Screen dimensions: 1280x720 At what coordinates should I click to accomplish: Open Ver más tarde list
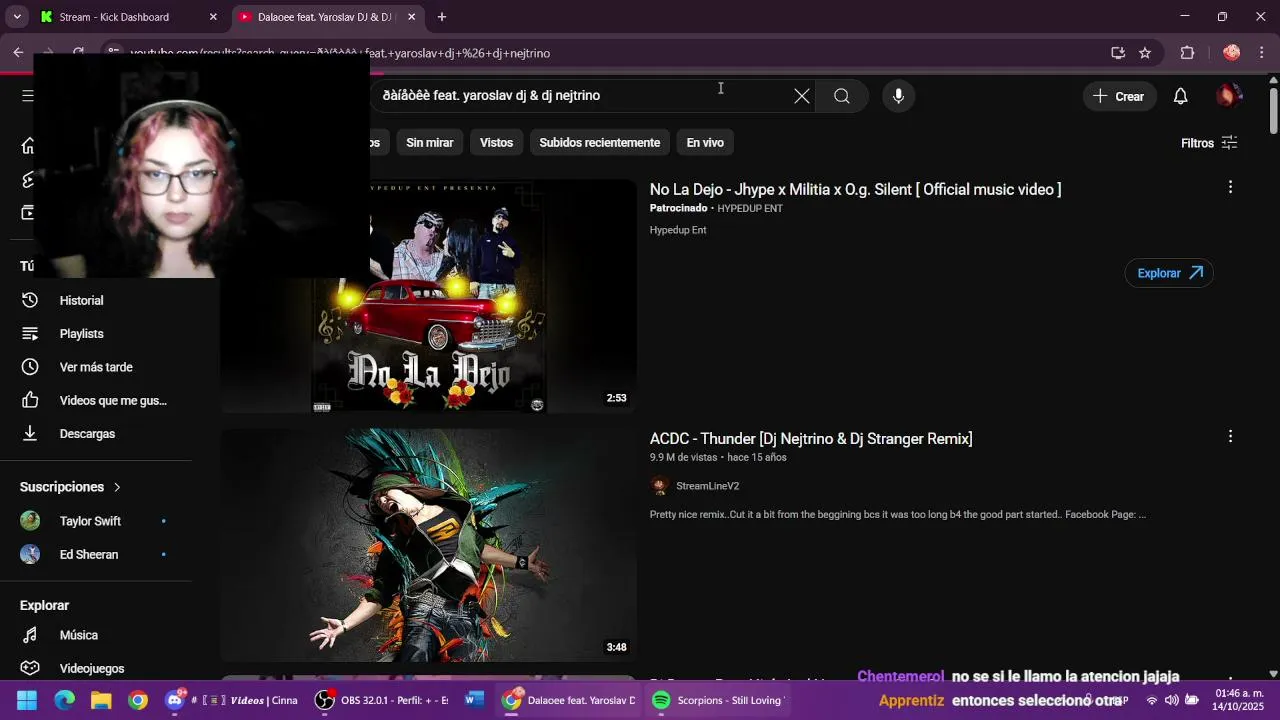96,367
